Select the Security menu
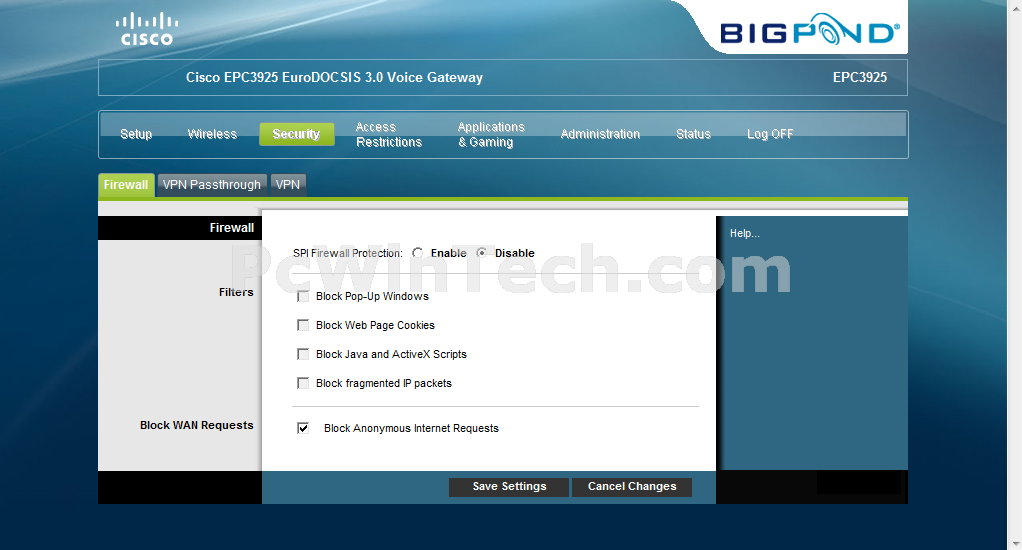 click(297, 134)
